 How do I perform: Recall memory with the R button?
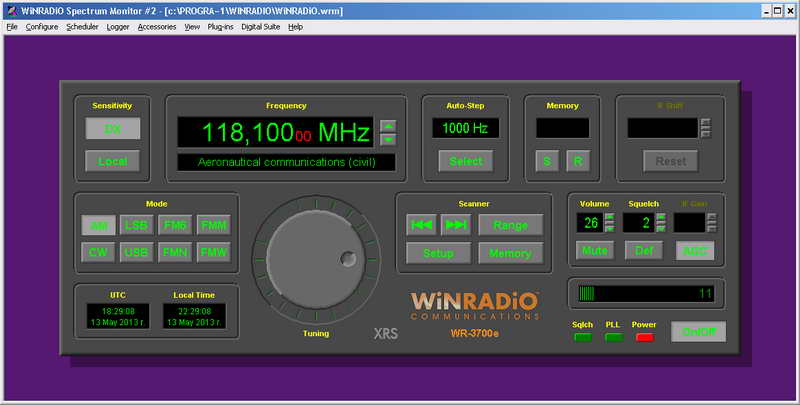578,161
